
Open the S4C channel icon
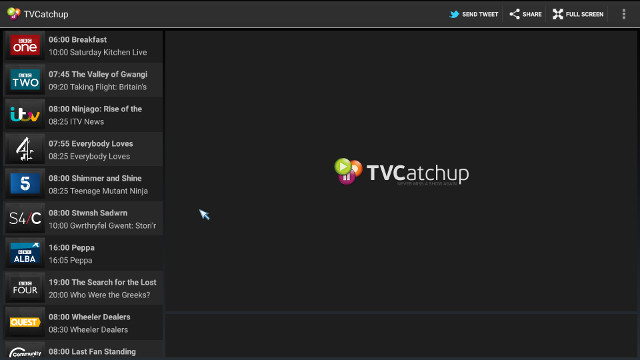pyautogui.click(x=25, y=219)
